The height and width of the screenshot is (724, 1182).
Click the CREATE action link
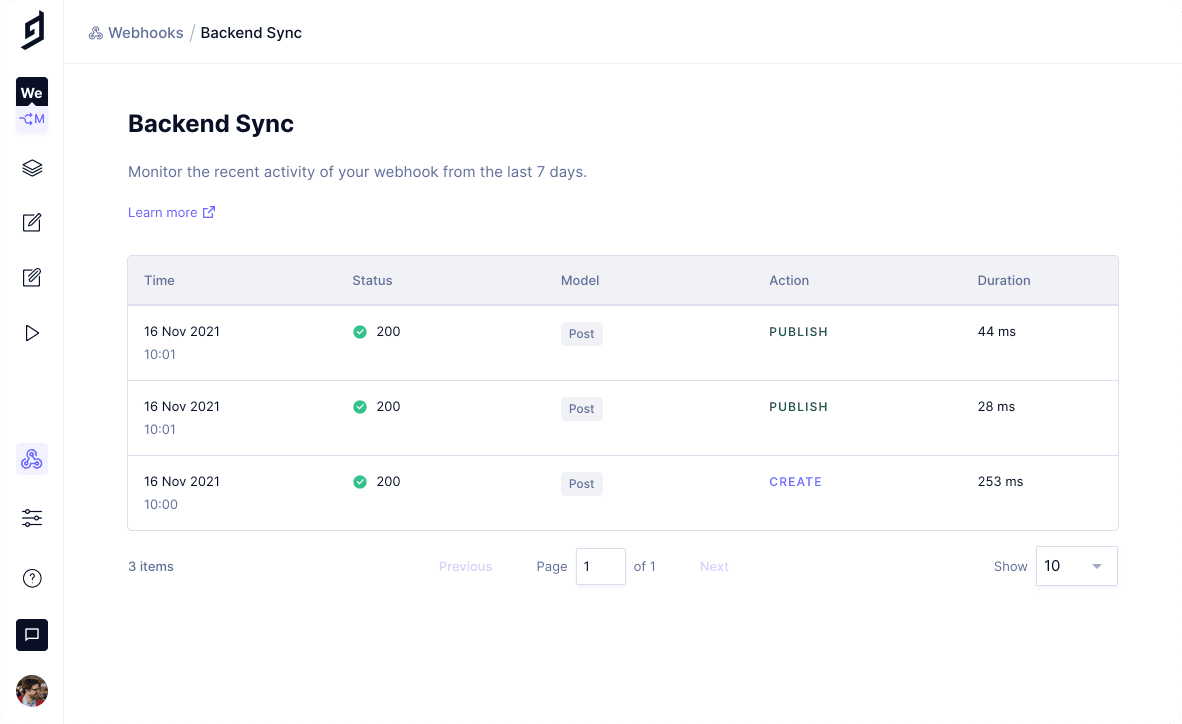795,481
